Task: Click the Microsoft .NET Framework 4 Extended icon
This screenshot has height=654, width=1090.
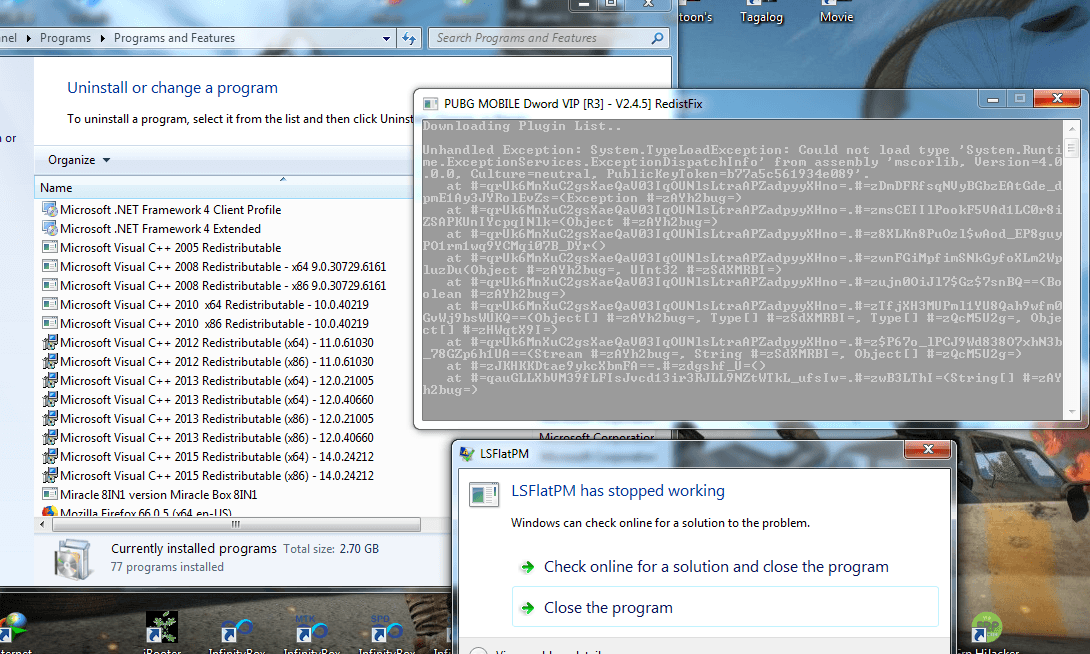Action: [x=49, y=228]
